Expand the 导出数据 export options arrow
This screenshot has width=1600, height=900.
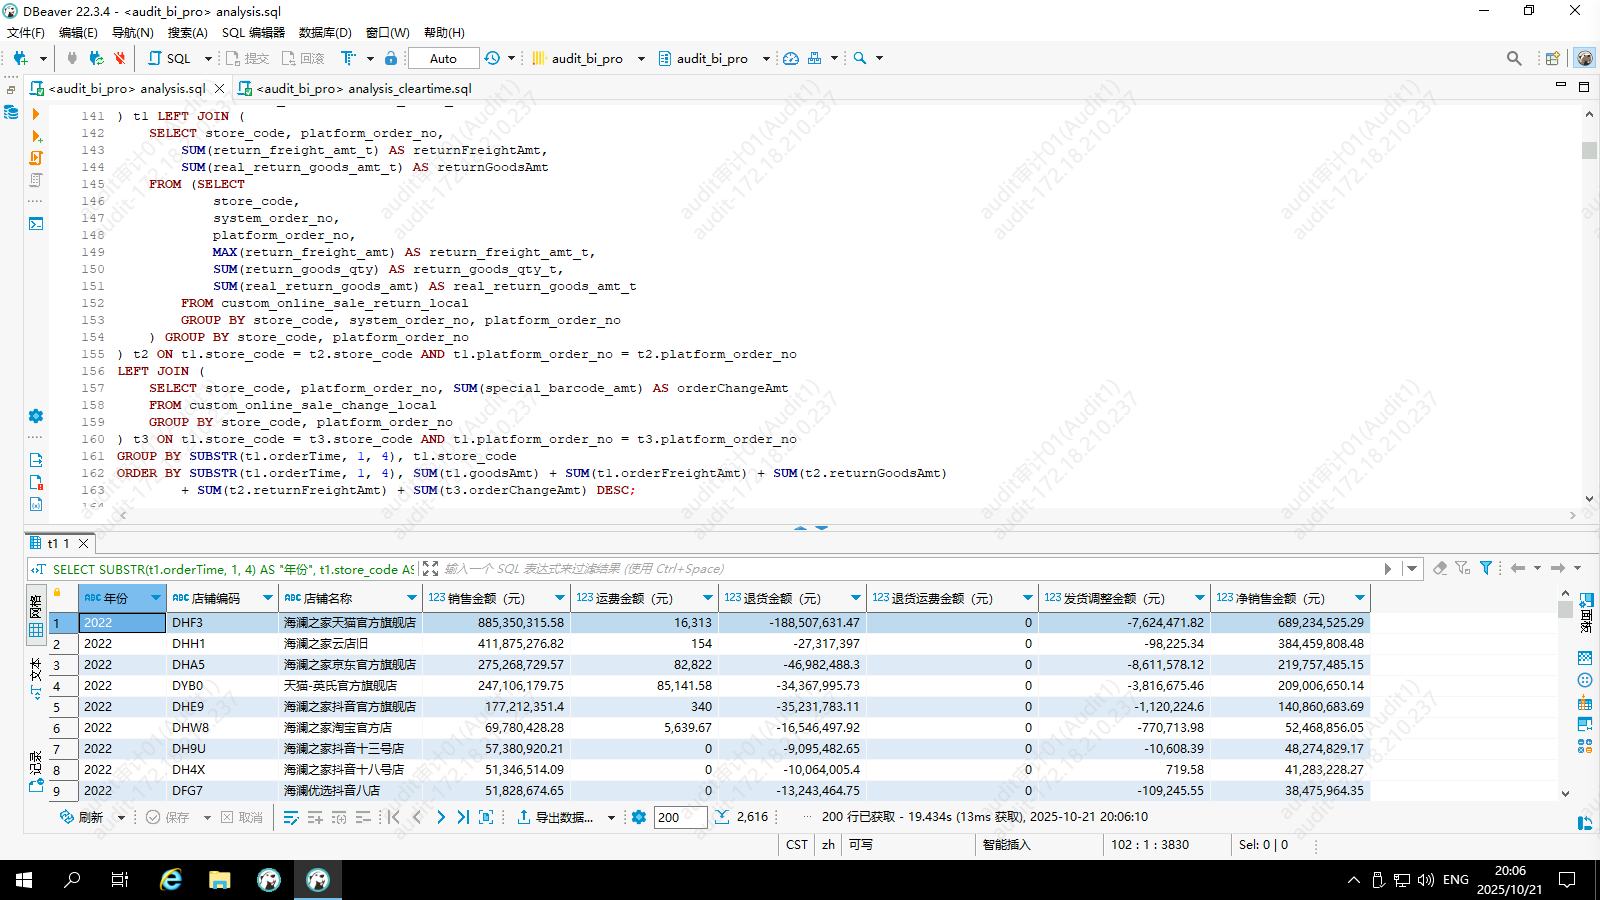611,818
